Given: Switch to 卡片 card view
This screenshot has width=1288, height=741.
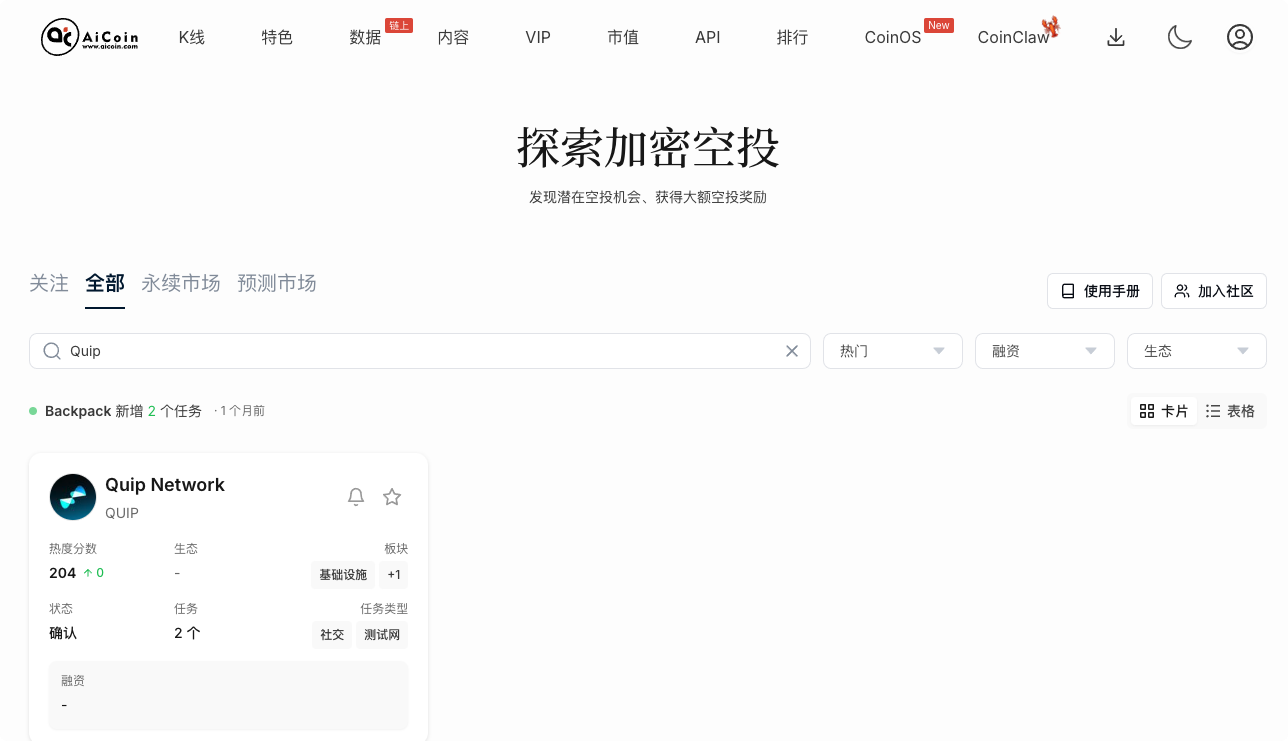Looking at the screenshot, I should click(1163, 410).
